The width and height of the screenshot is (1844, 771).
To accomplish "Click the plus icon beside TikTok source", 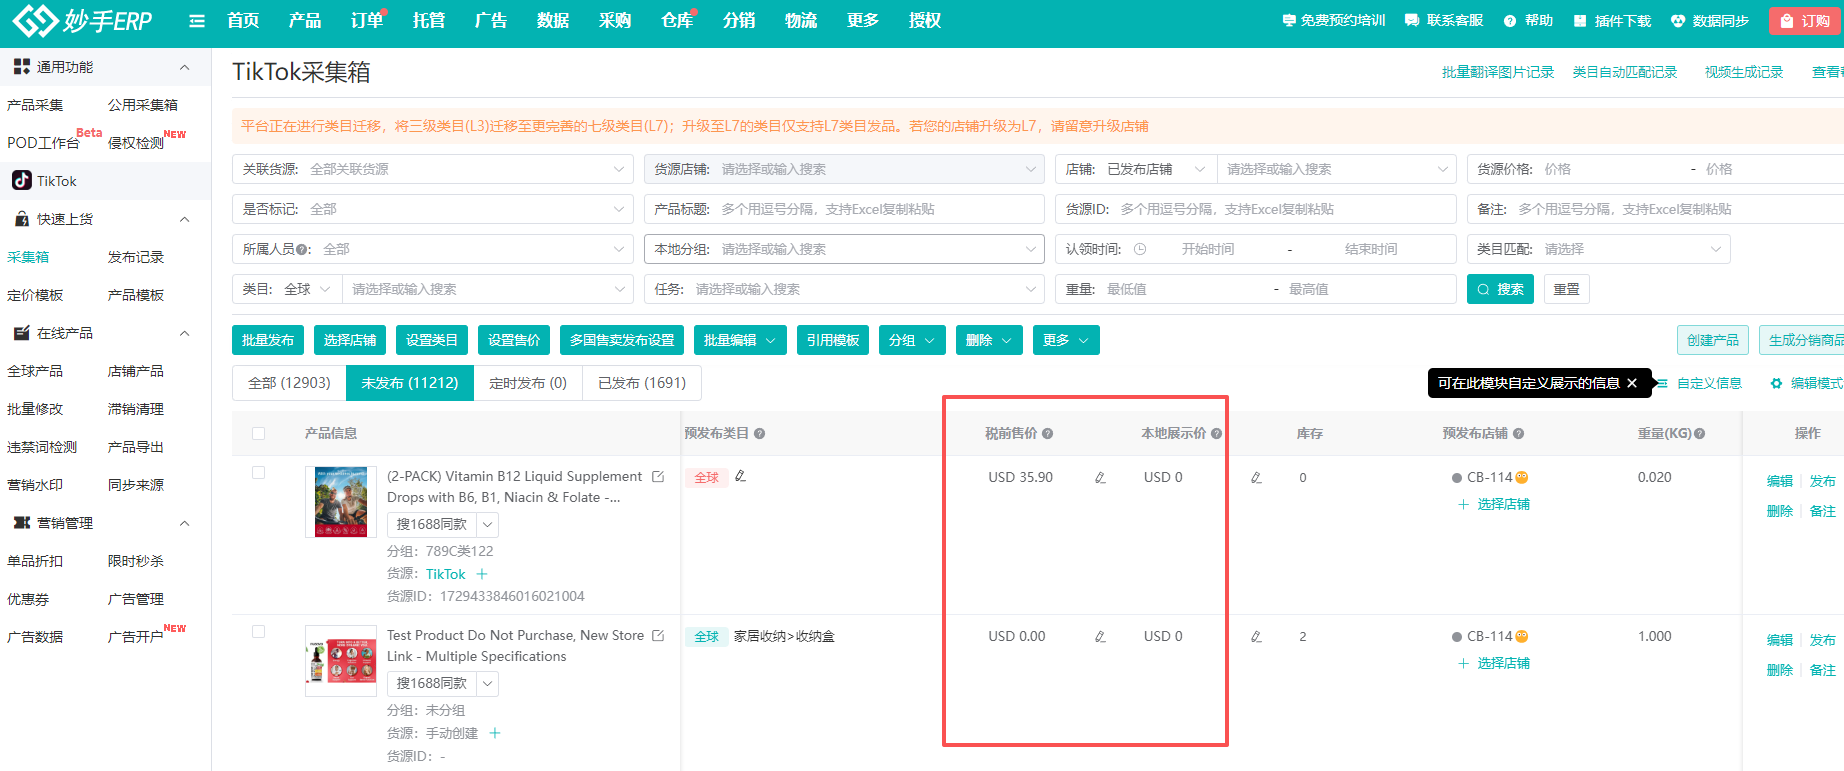I will click(x=482, y=574).
